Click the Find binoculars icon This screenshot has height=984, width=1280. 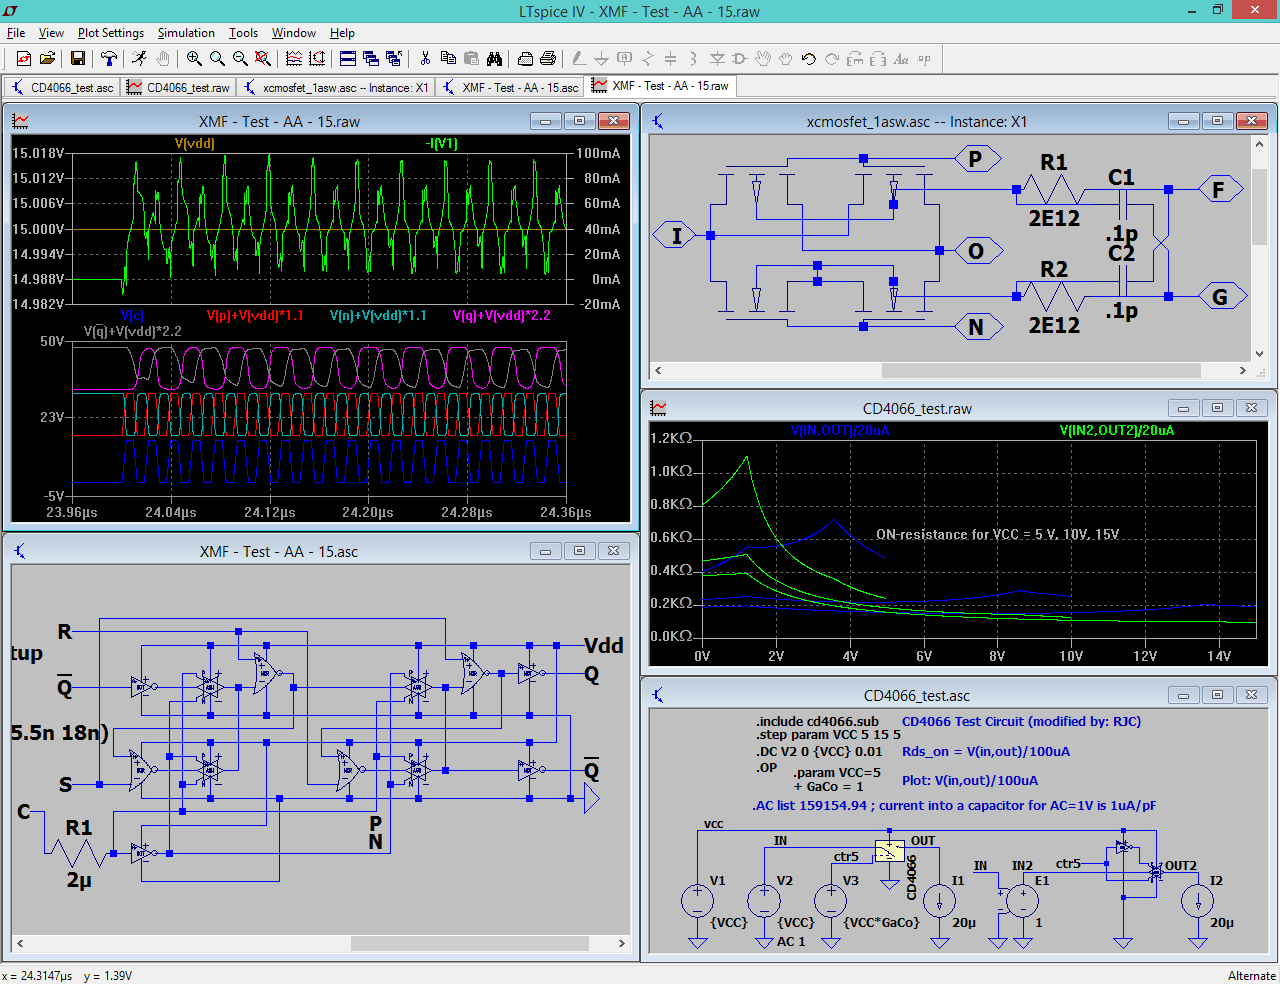pos(494,59)
